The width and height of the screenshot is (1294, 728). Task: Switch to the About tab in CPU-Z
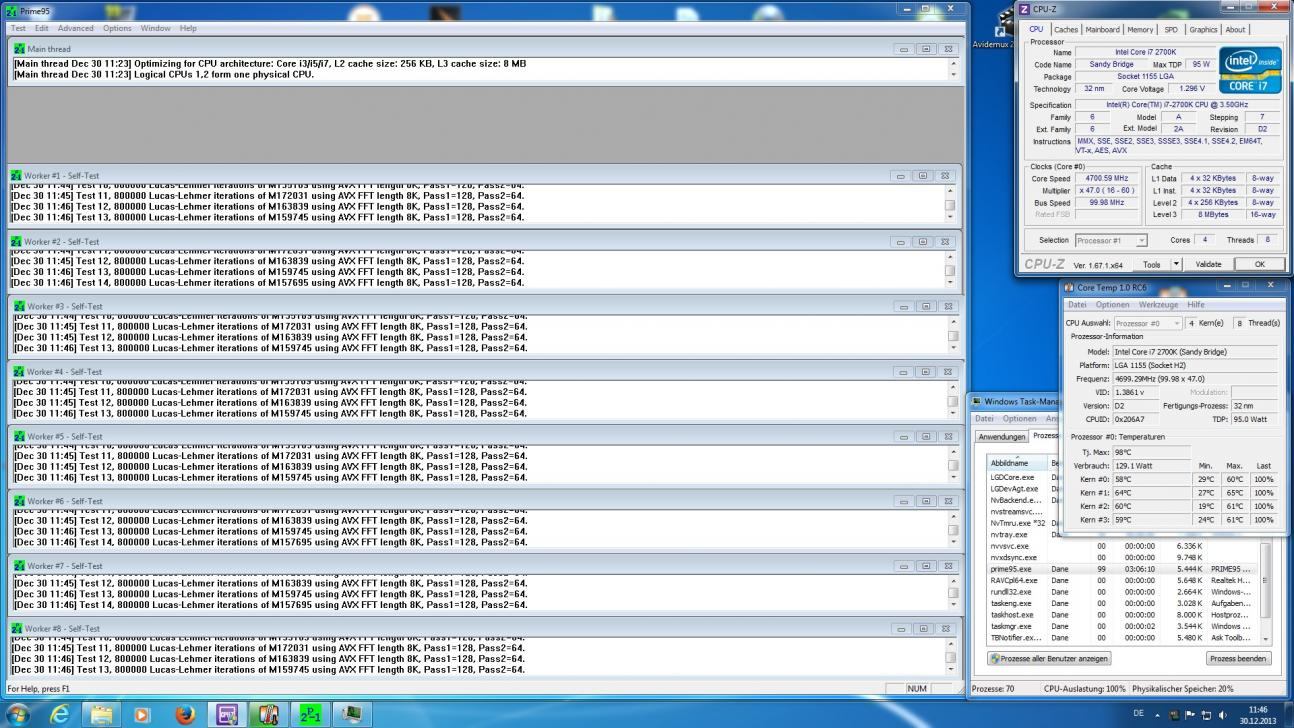[1236, 30]
